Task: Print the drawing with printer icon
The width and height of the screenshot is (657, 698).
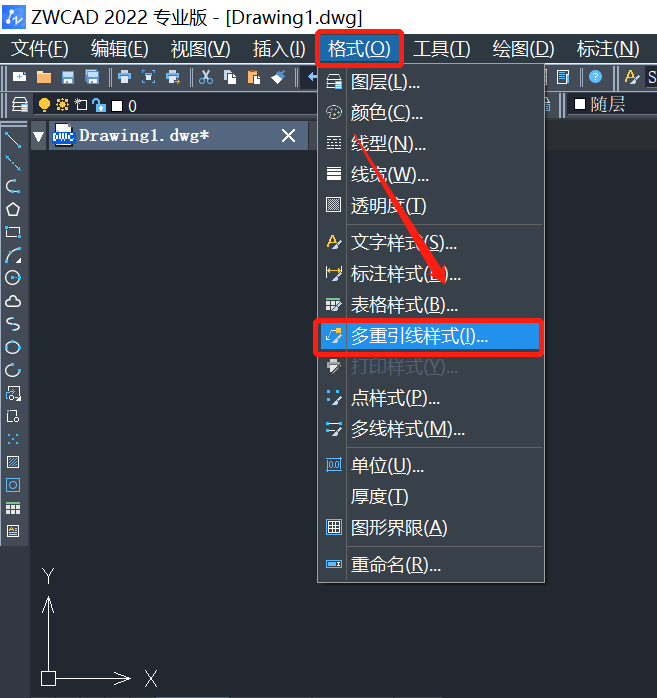Action: pos(124,77)
